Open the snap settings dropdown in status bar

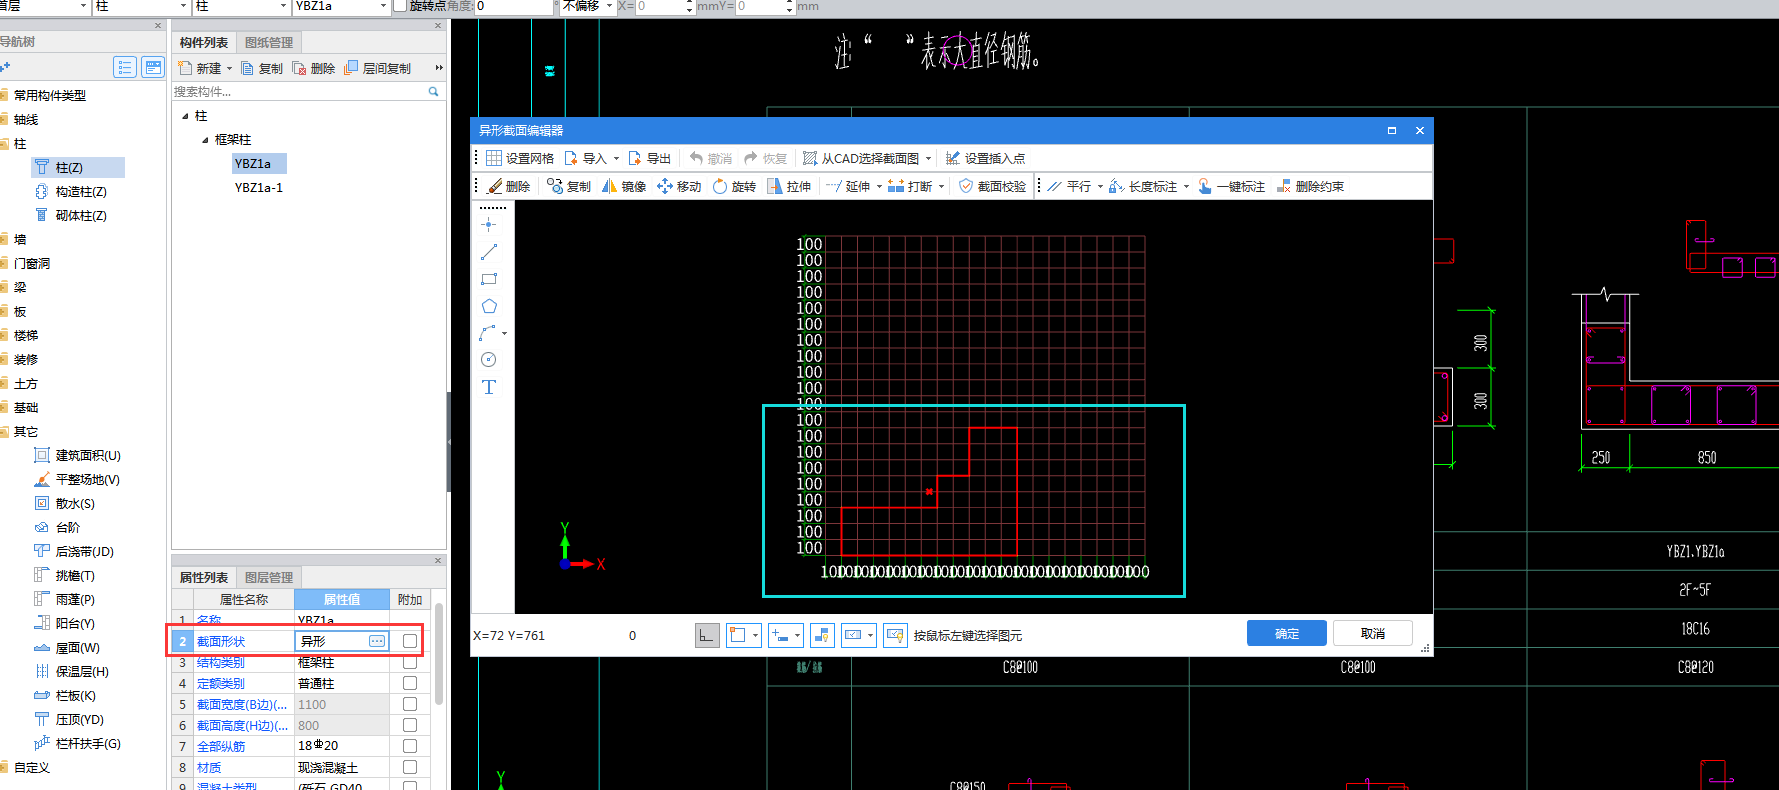755,635
